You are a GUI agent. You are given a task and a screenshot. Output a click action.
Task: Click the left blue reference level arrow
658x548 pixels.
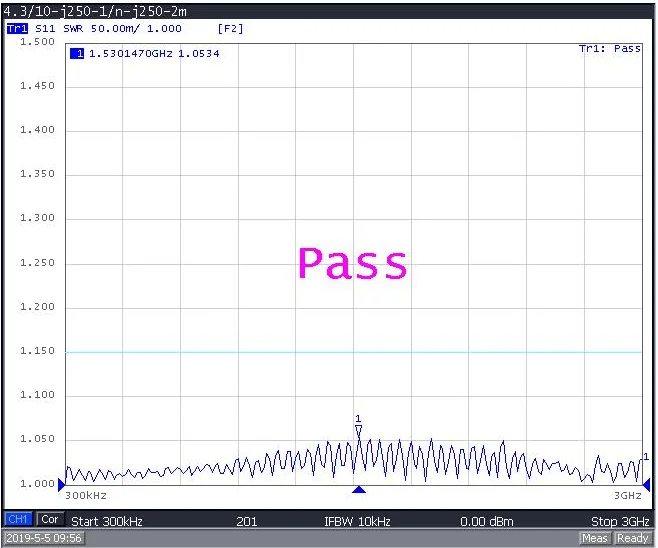[61, 484]
